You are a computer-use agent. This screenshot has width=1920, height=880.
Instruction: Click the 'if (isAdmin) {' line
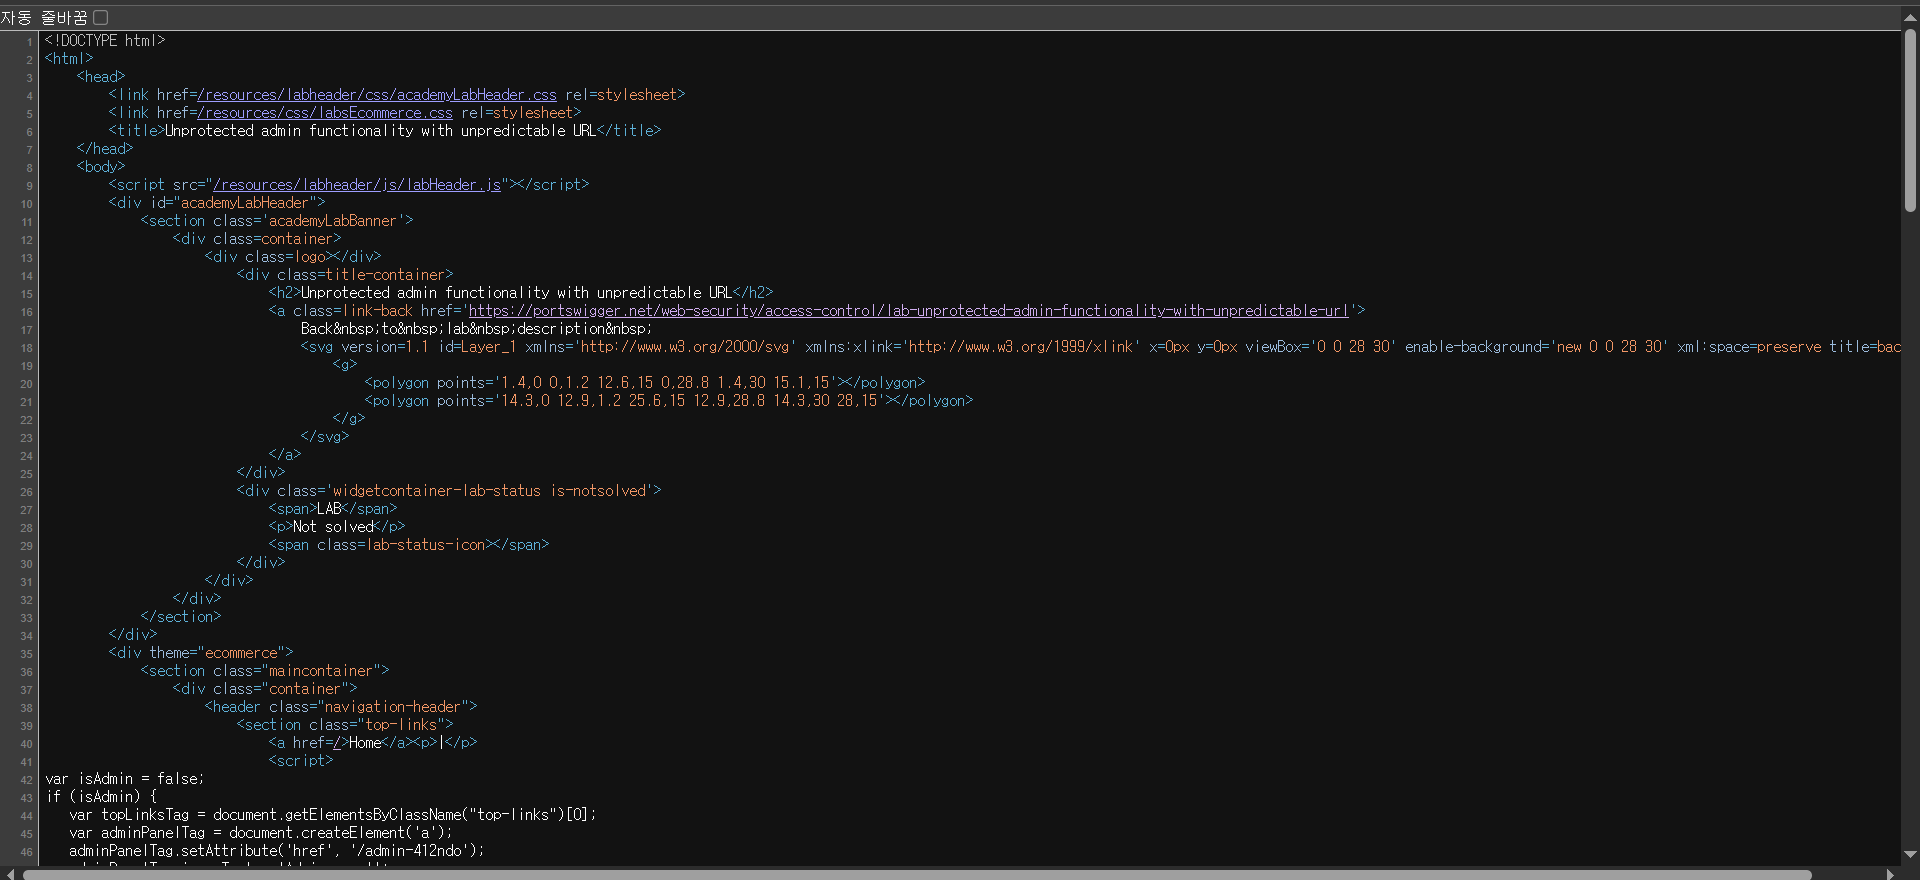tap(101, 797)
